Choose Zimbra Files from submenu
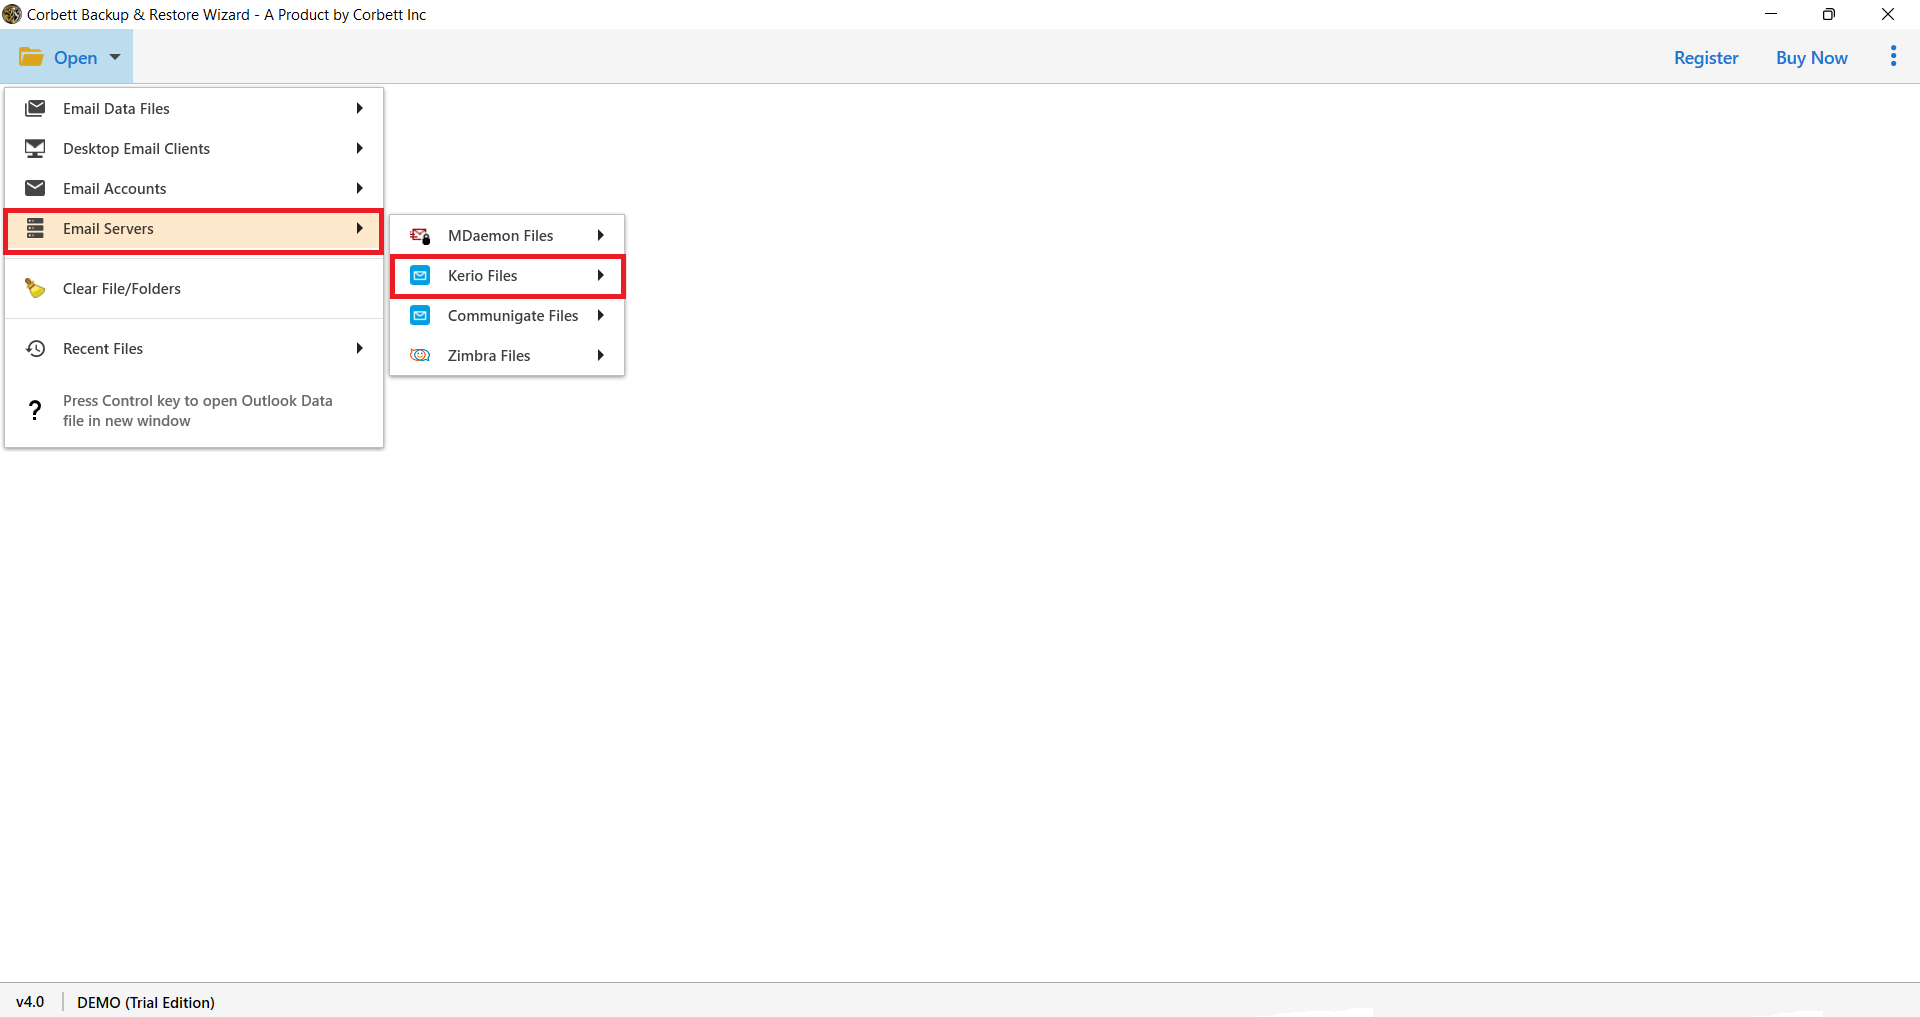This screenshot has height=1017, width=1920. 507,355
